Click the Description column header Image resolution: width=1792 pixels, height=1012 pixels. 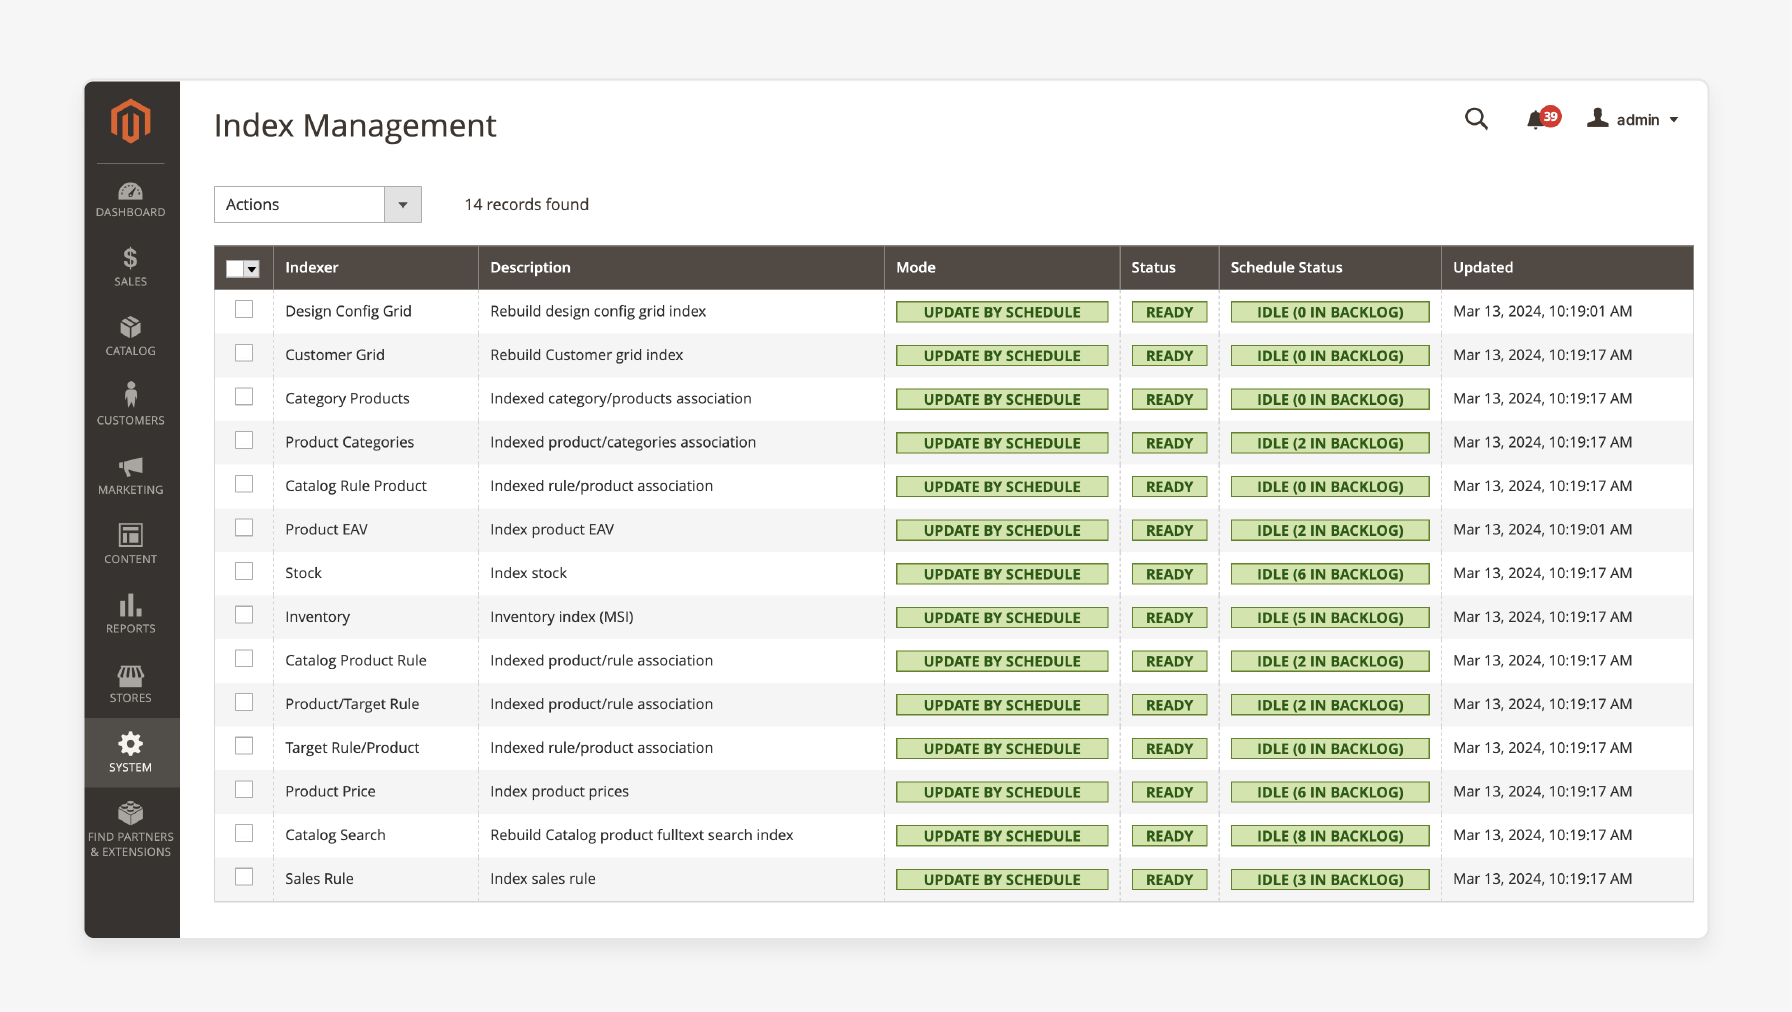tap(530, 267)
